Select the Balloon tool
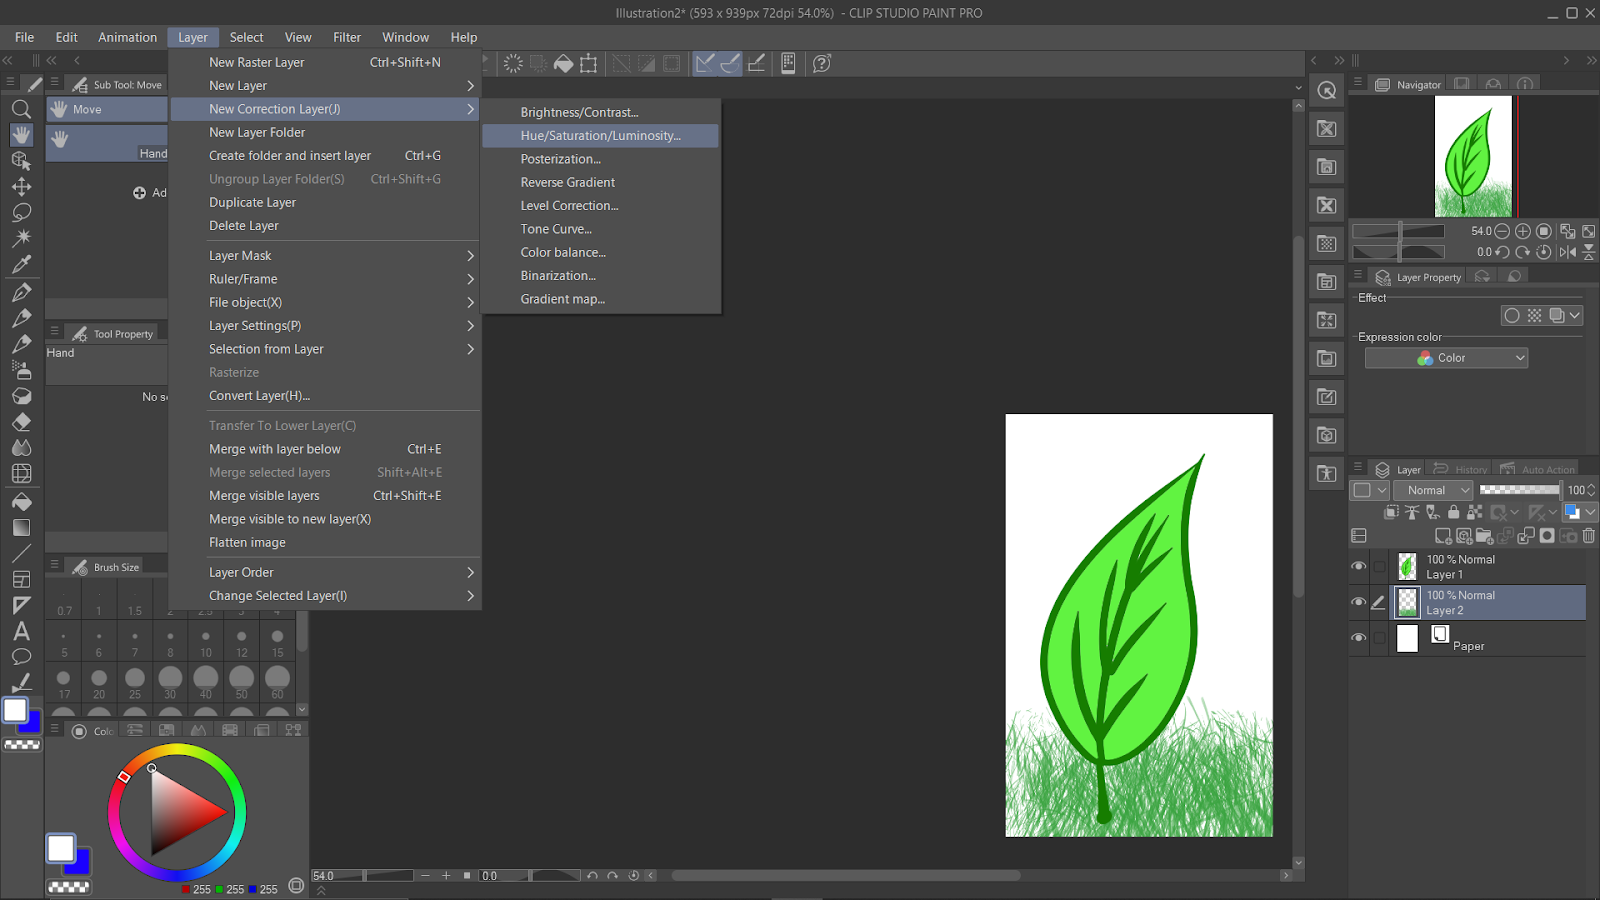1600x900 pixels. tap(21, 657)
